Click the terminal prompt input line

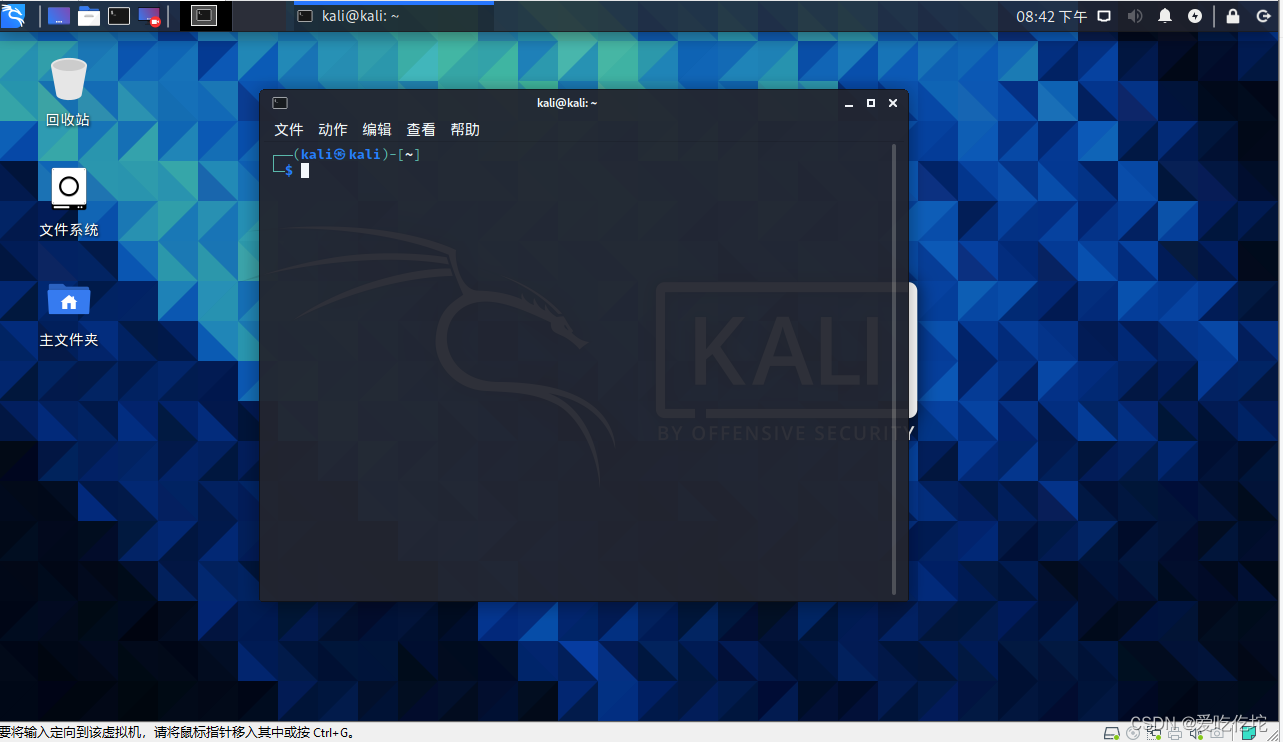pyautogui.click(x=580, y=170)
